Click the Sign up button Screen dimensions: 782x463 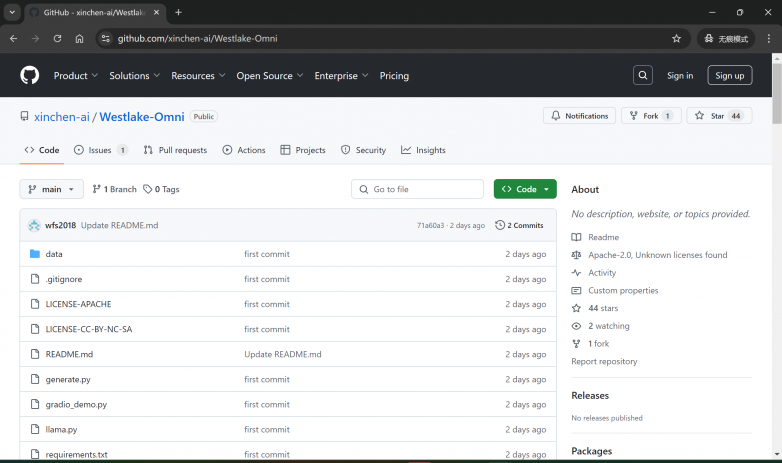click(x=730, y=75)
